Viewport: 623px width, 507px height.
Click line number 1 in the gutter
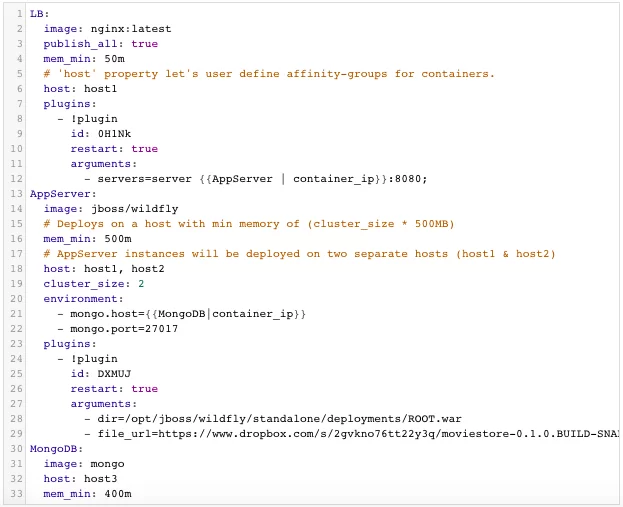coord(19,14)
